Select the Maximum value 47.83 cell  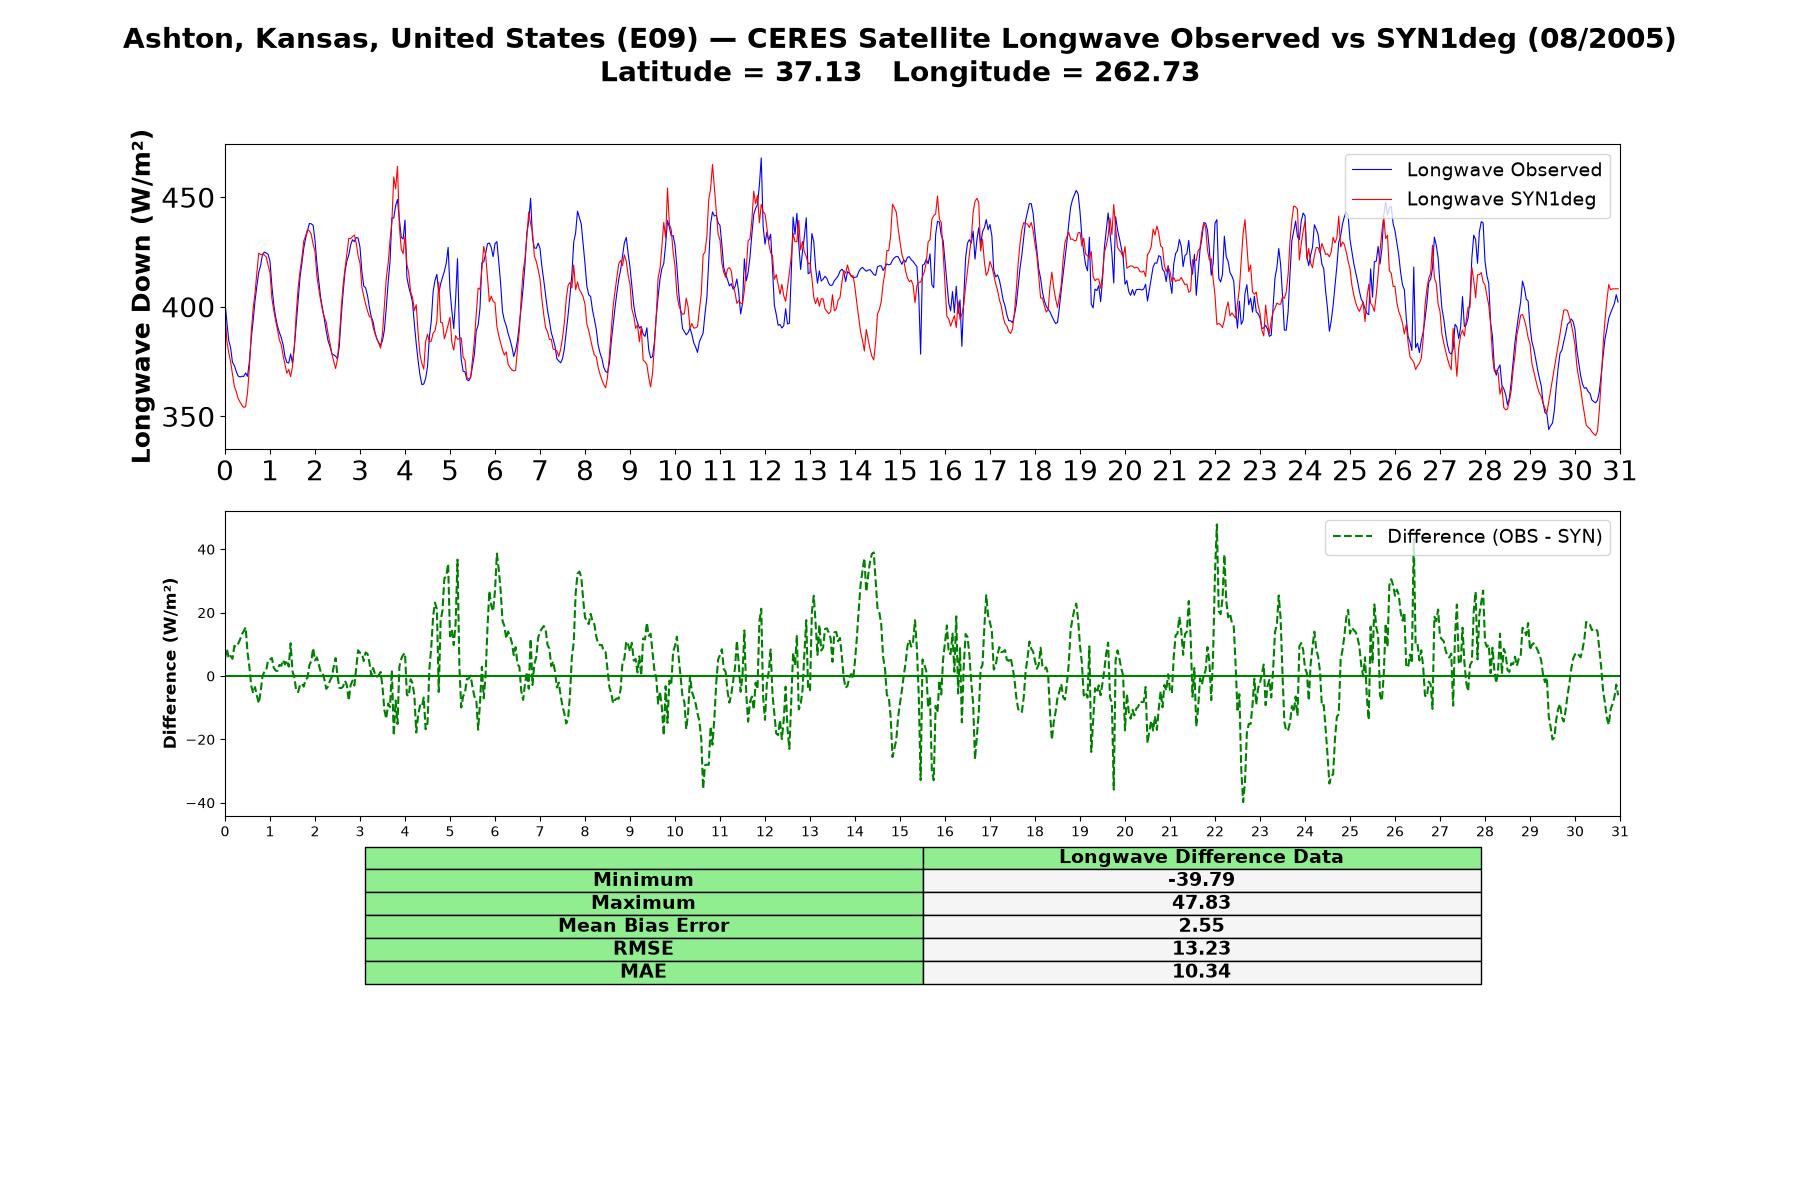(x=1201, y=903)
